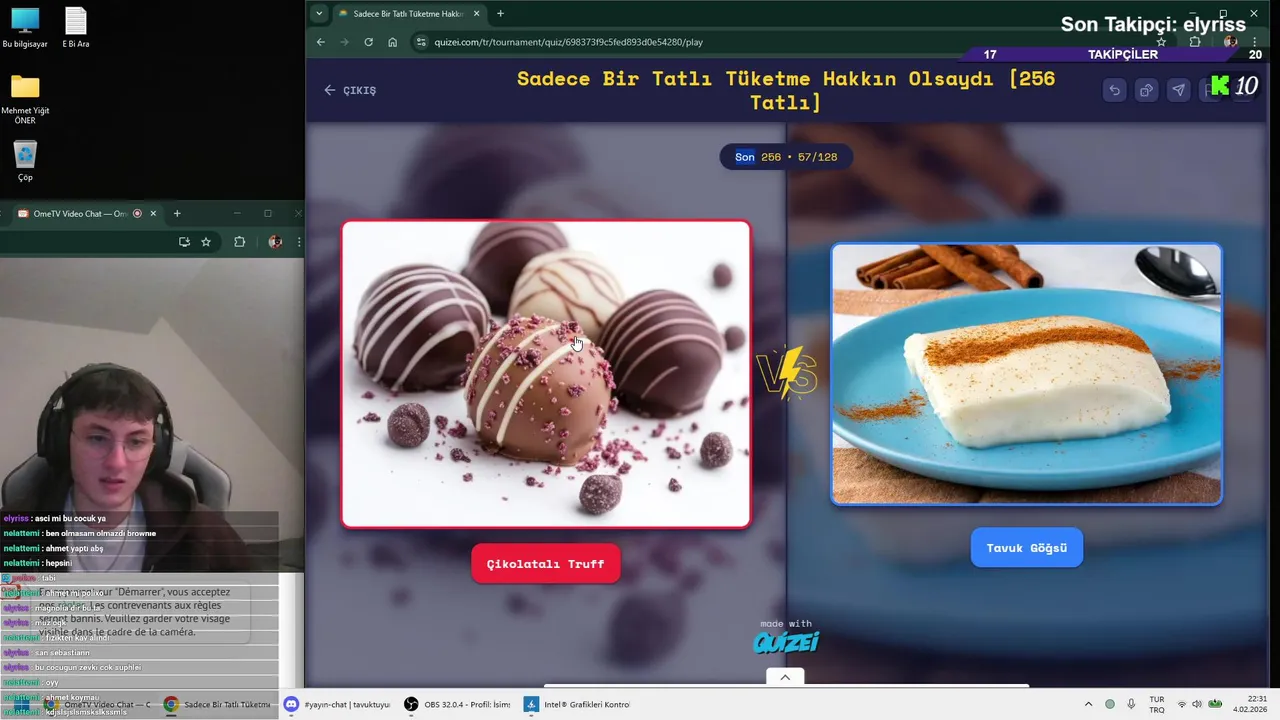
Task: Choose the Çikolatalı Truff button
Action: pos(545,564)
